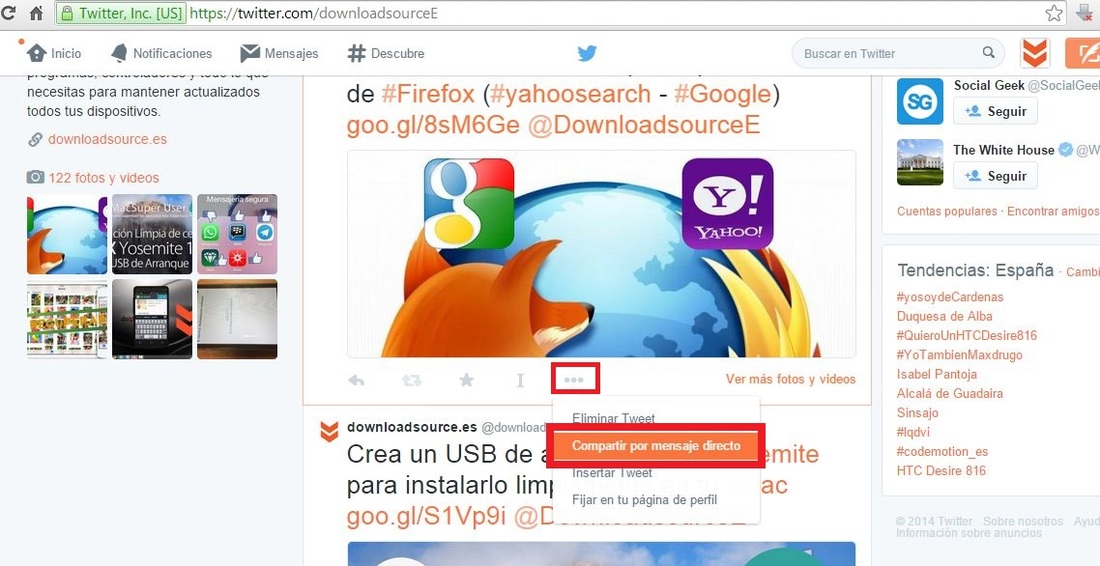Click the search magnifier icon
This screenshot has width=1100, height=566.
click(x=988, y=53)
